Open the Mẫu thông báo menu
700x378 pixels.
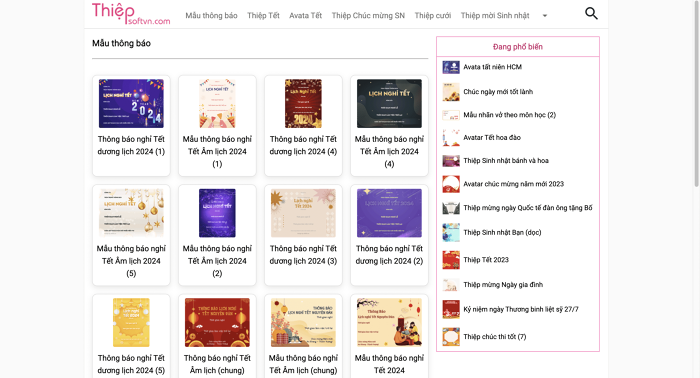pyautogui.click(x=211, y=16)
